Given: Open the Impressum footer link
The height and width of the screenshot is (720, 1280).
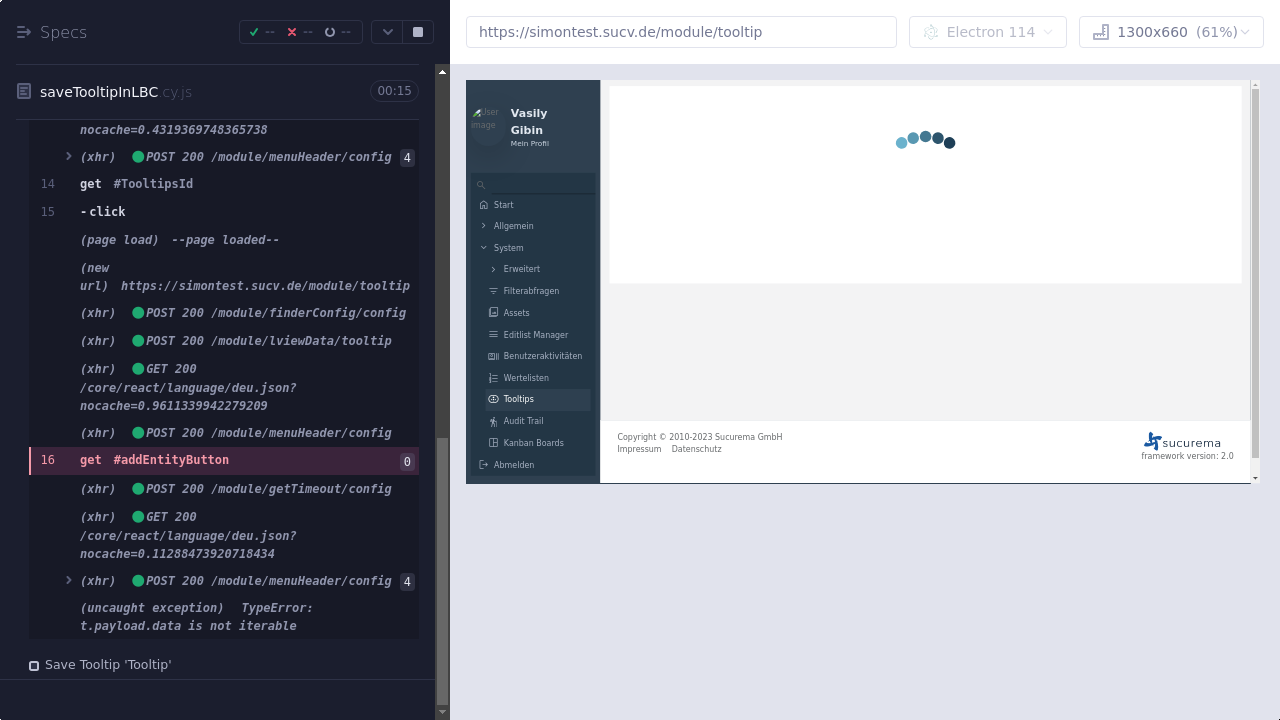Looking at the screenshot, I should (639, 449).
